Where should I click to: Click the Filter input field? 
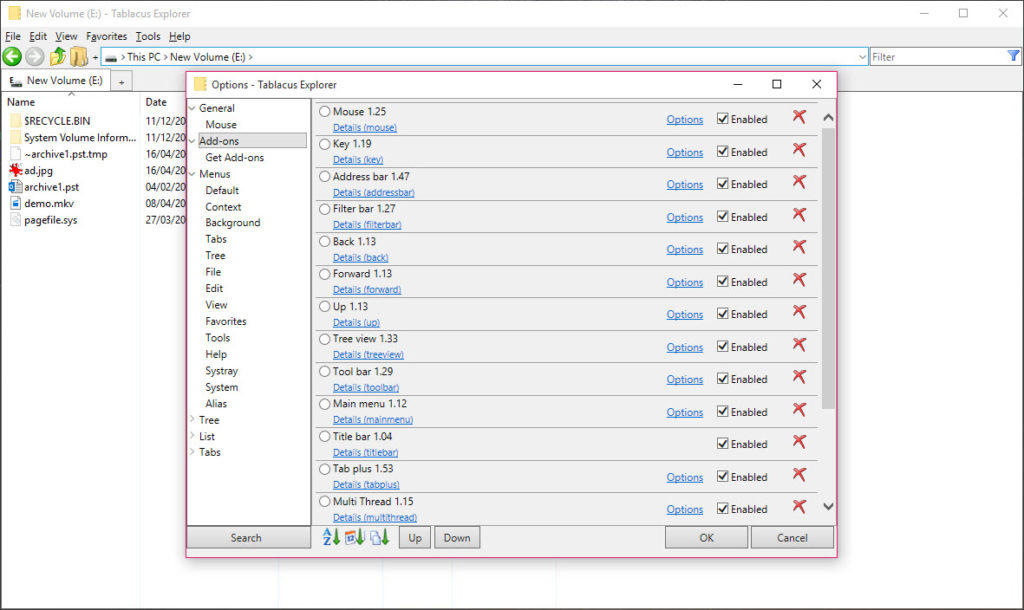point(938,57)
